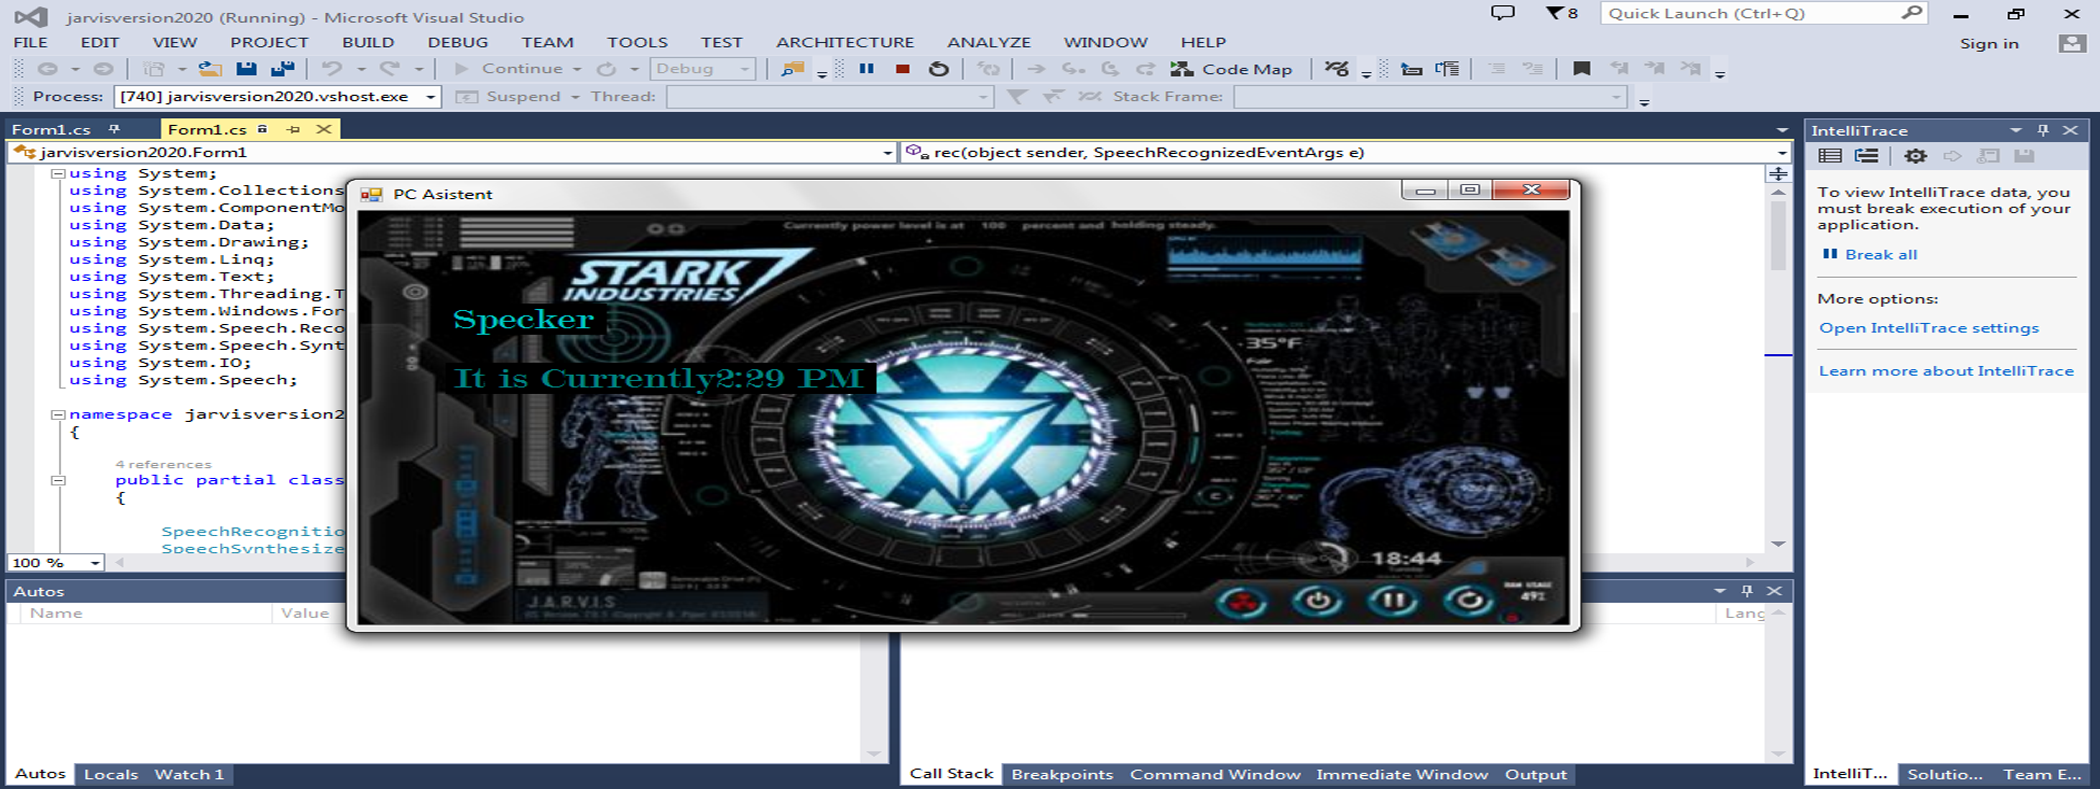Image resolution: width=2100 pixels, height=789 pixels.
Task: Click Sign in
Action: tap(1989, 44)
